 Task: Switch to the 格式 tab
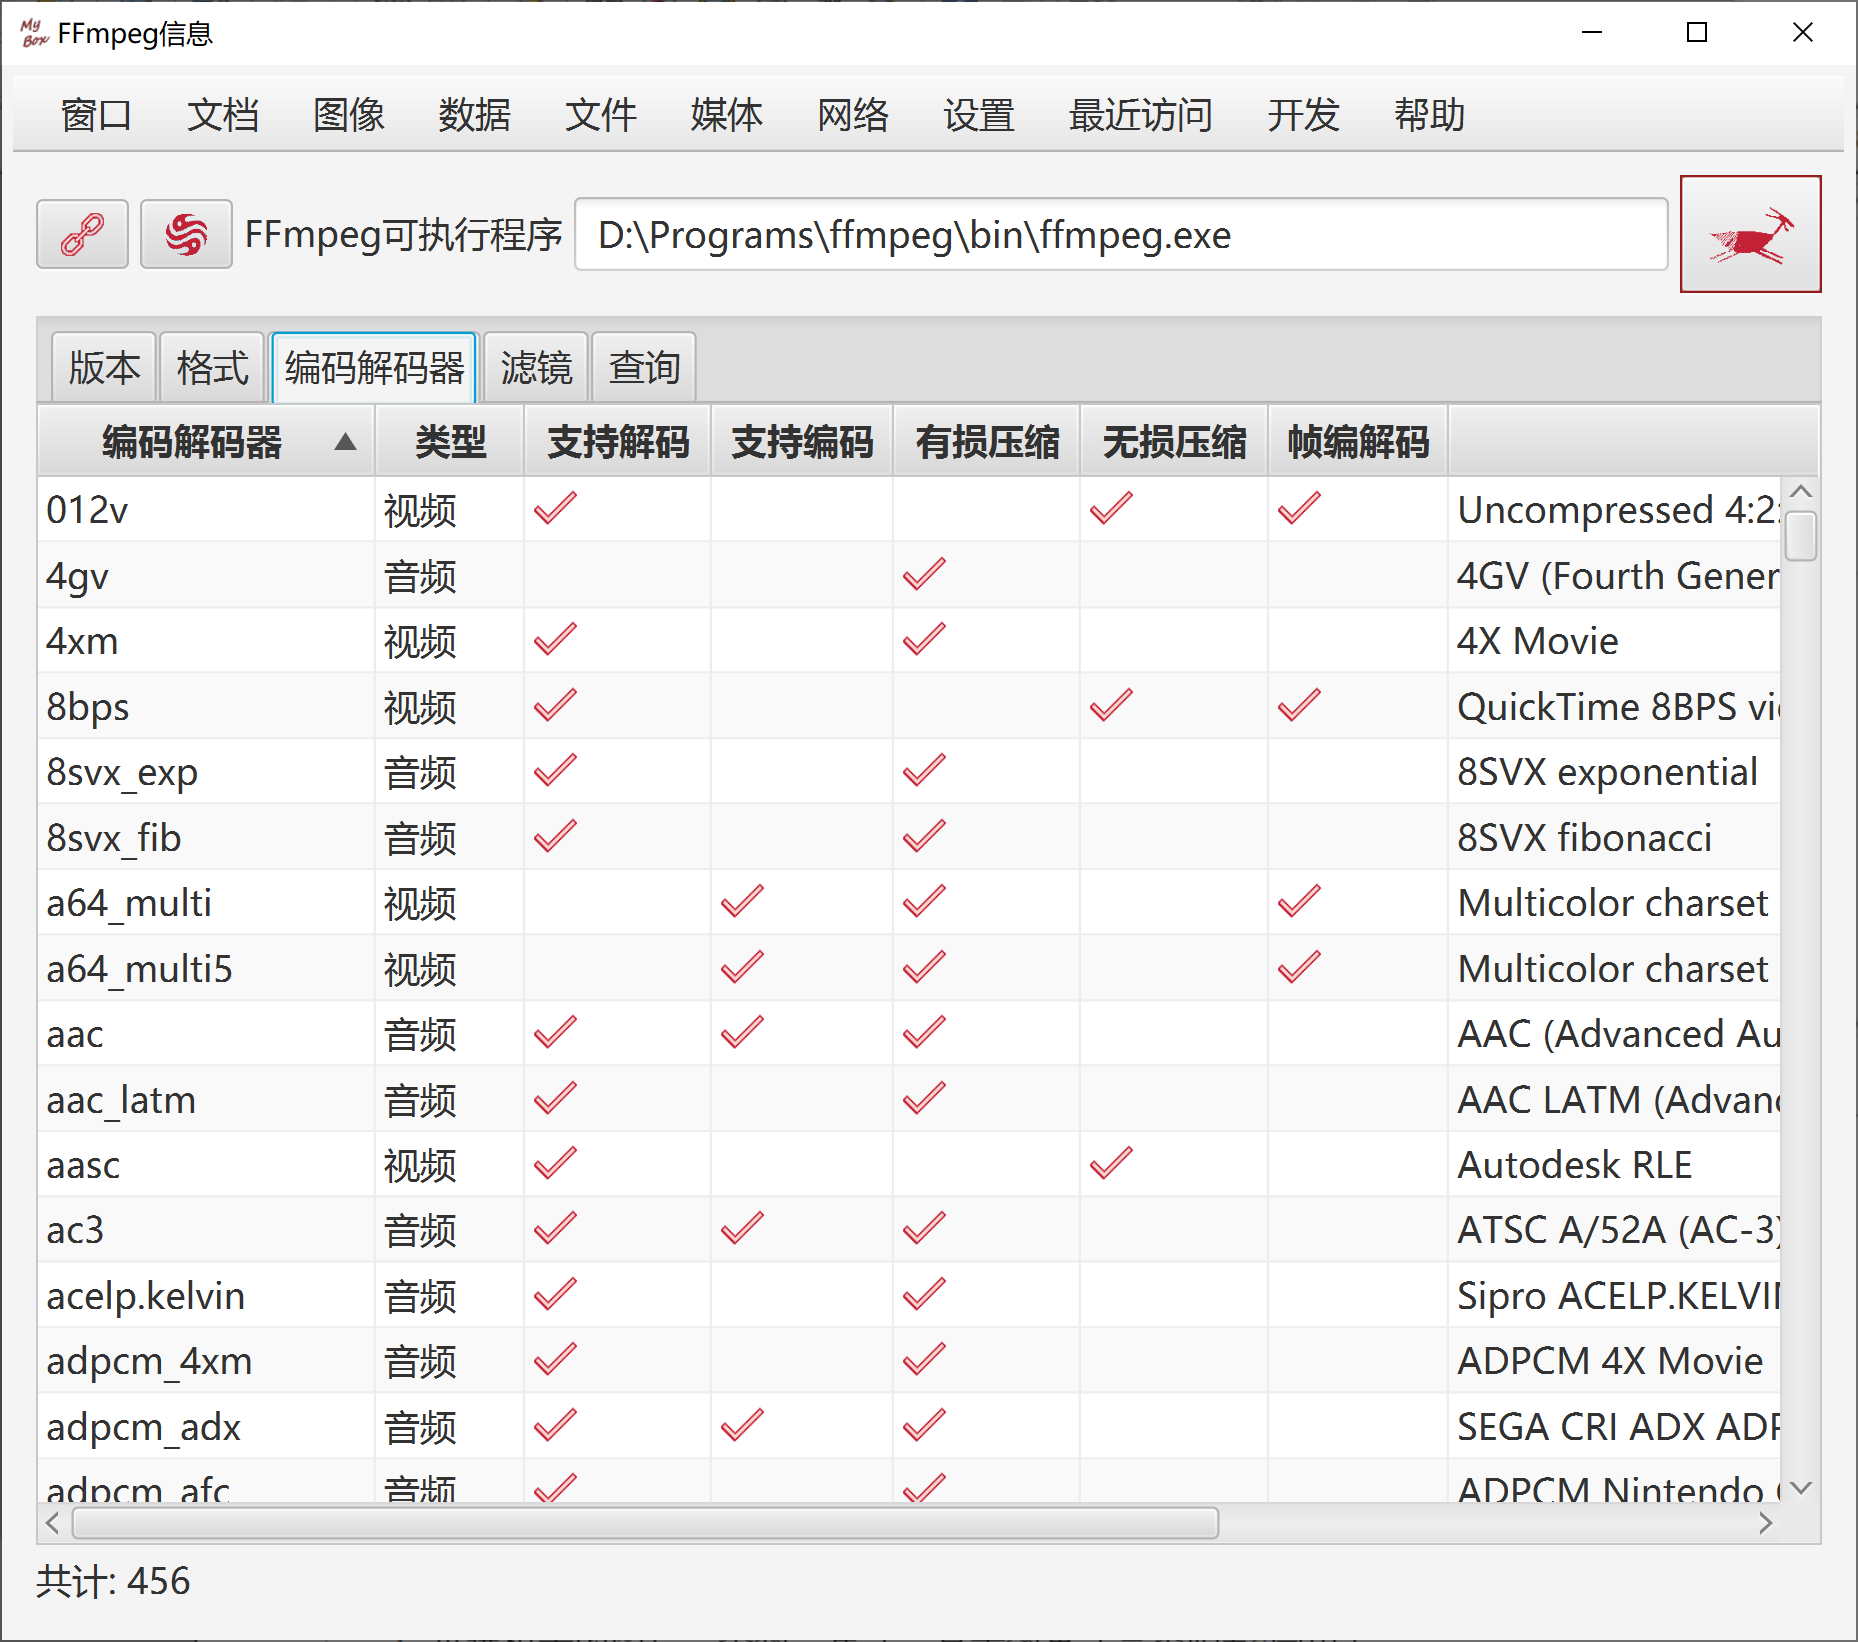[x=212, y=368]
